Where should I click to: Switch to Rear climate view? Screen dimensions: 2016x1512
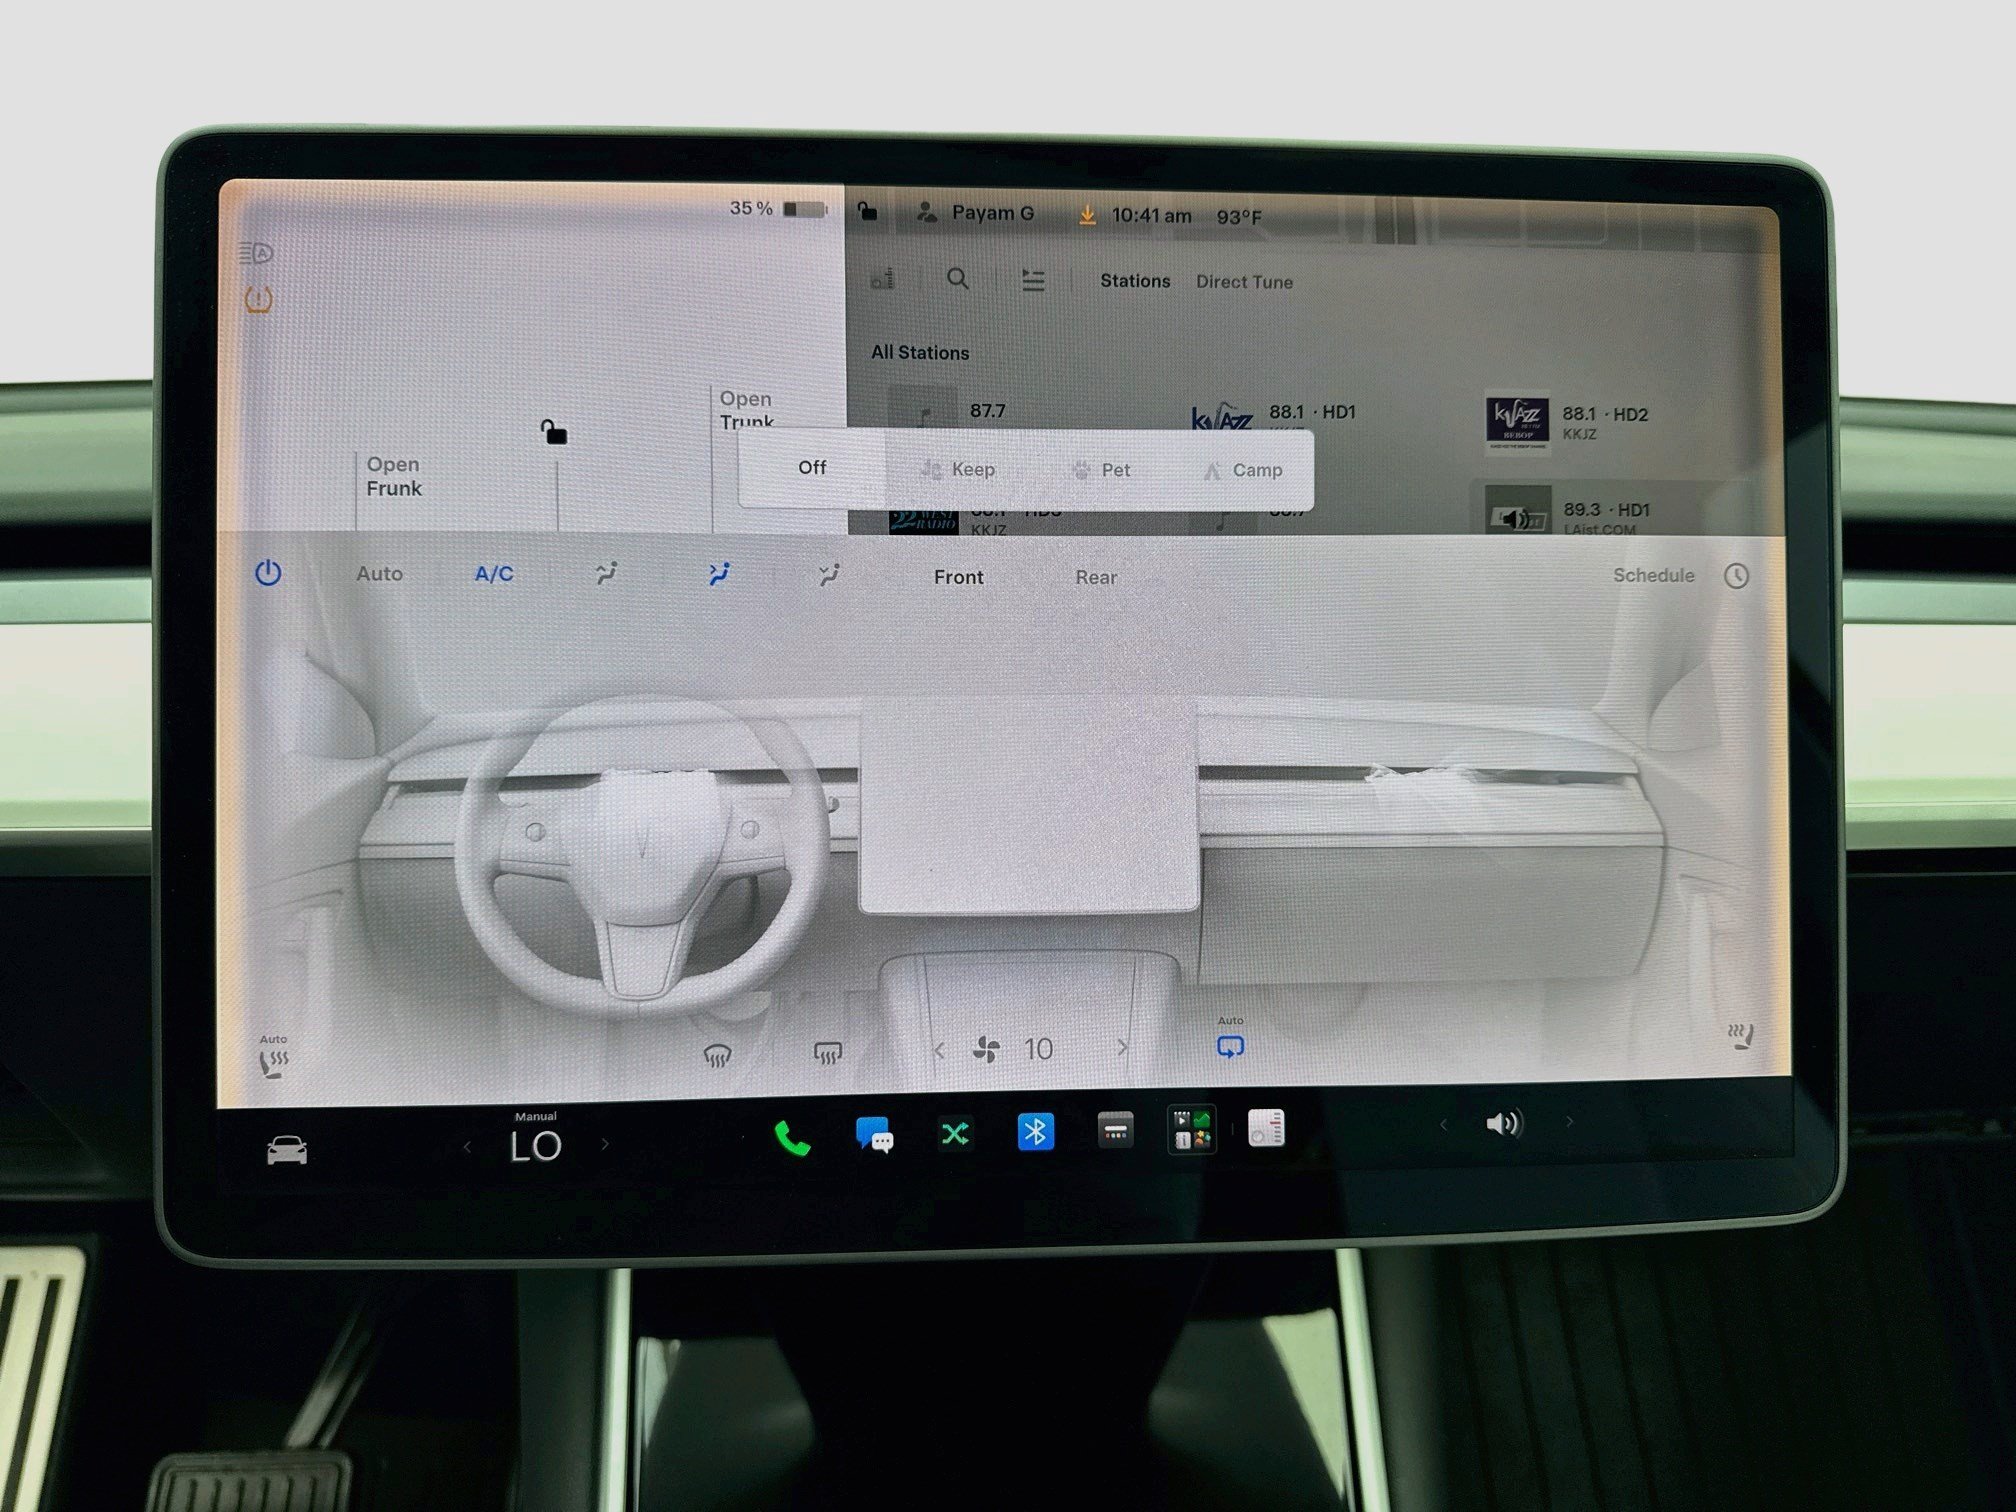coord(1096,577)
